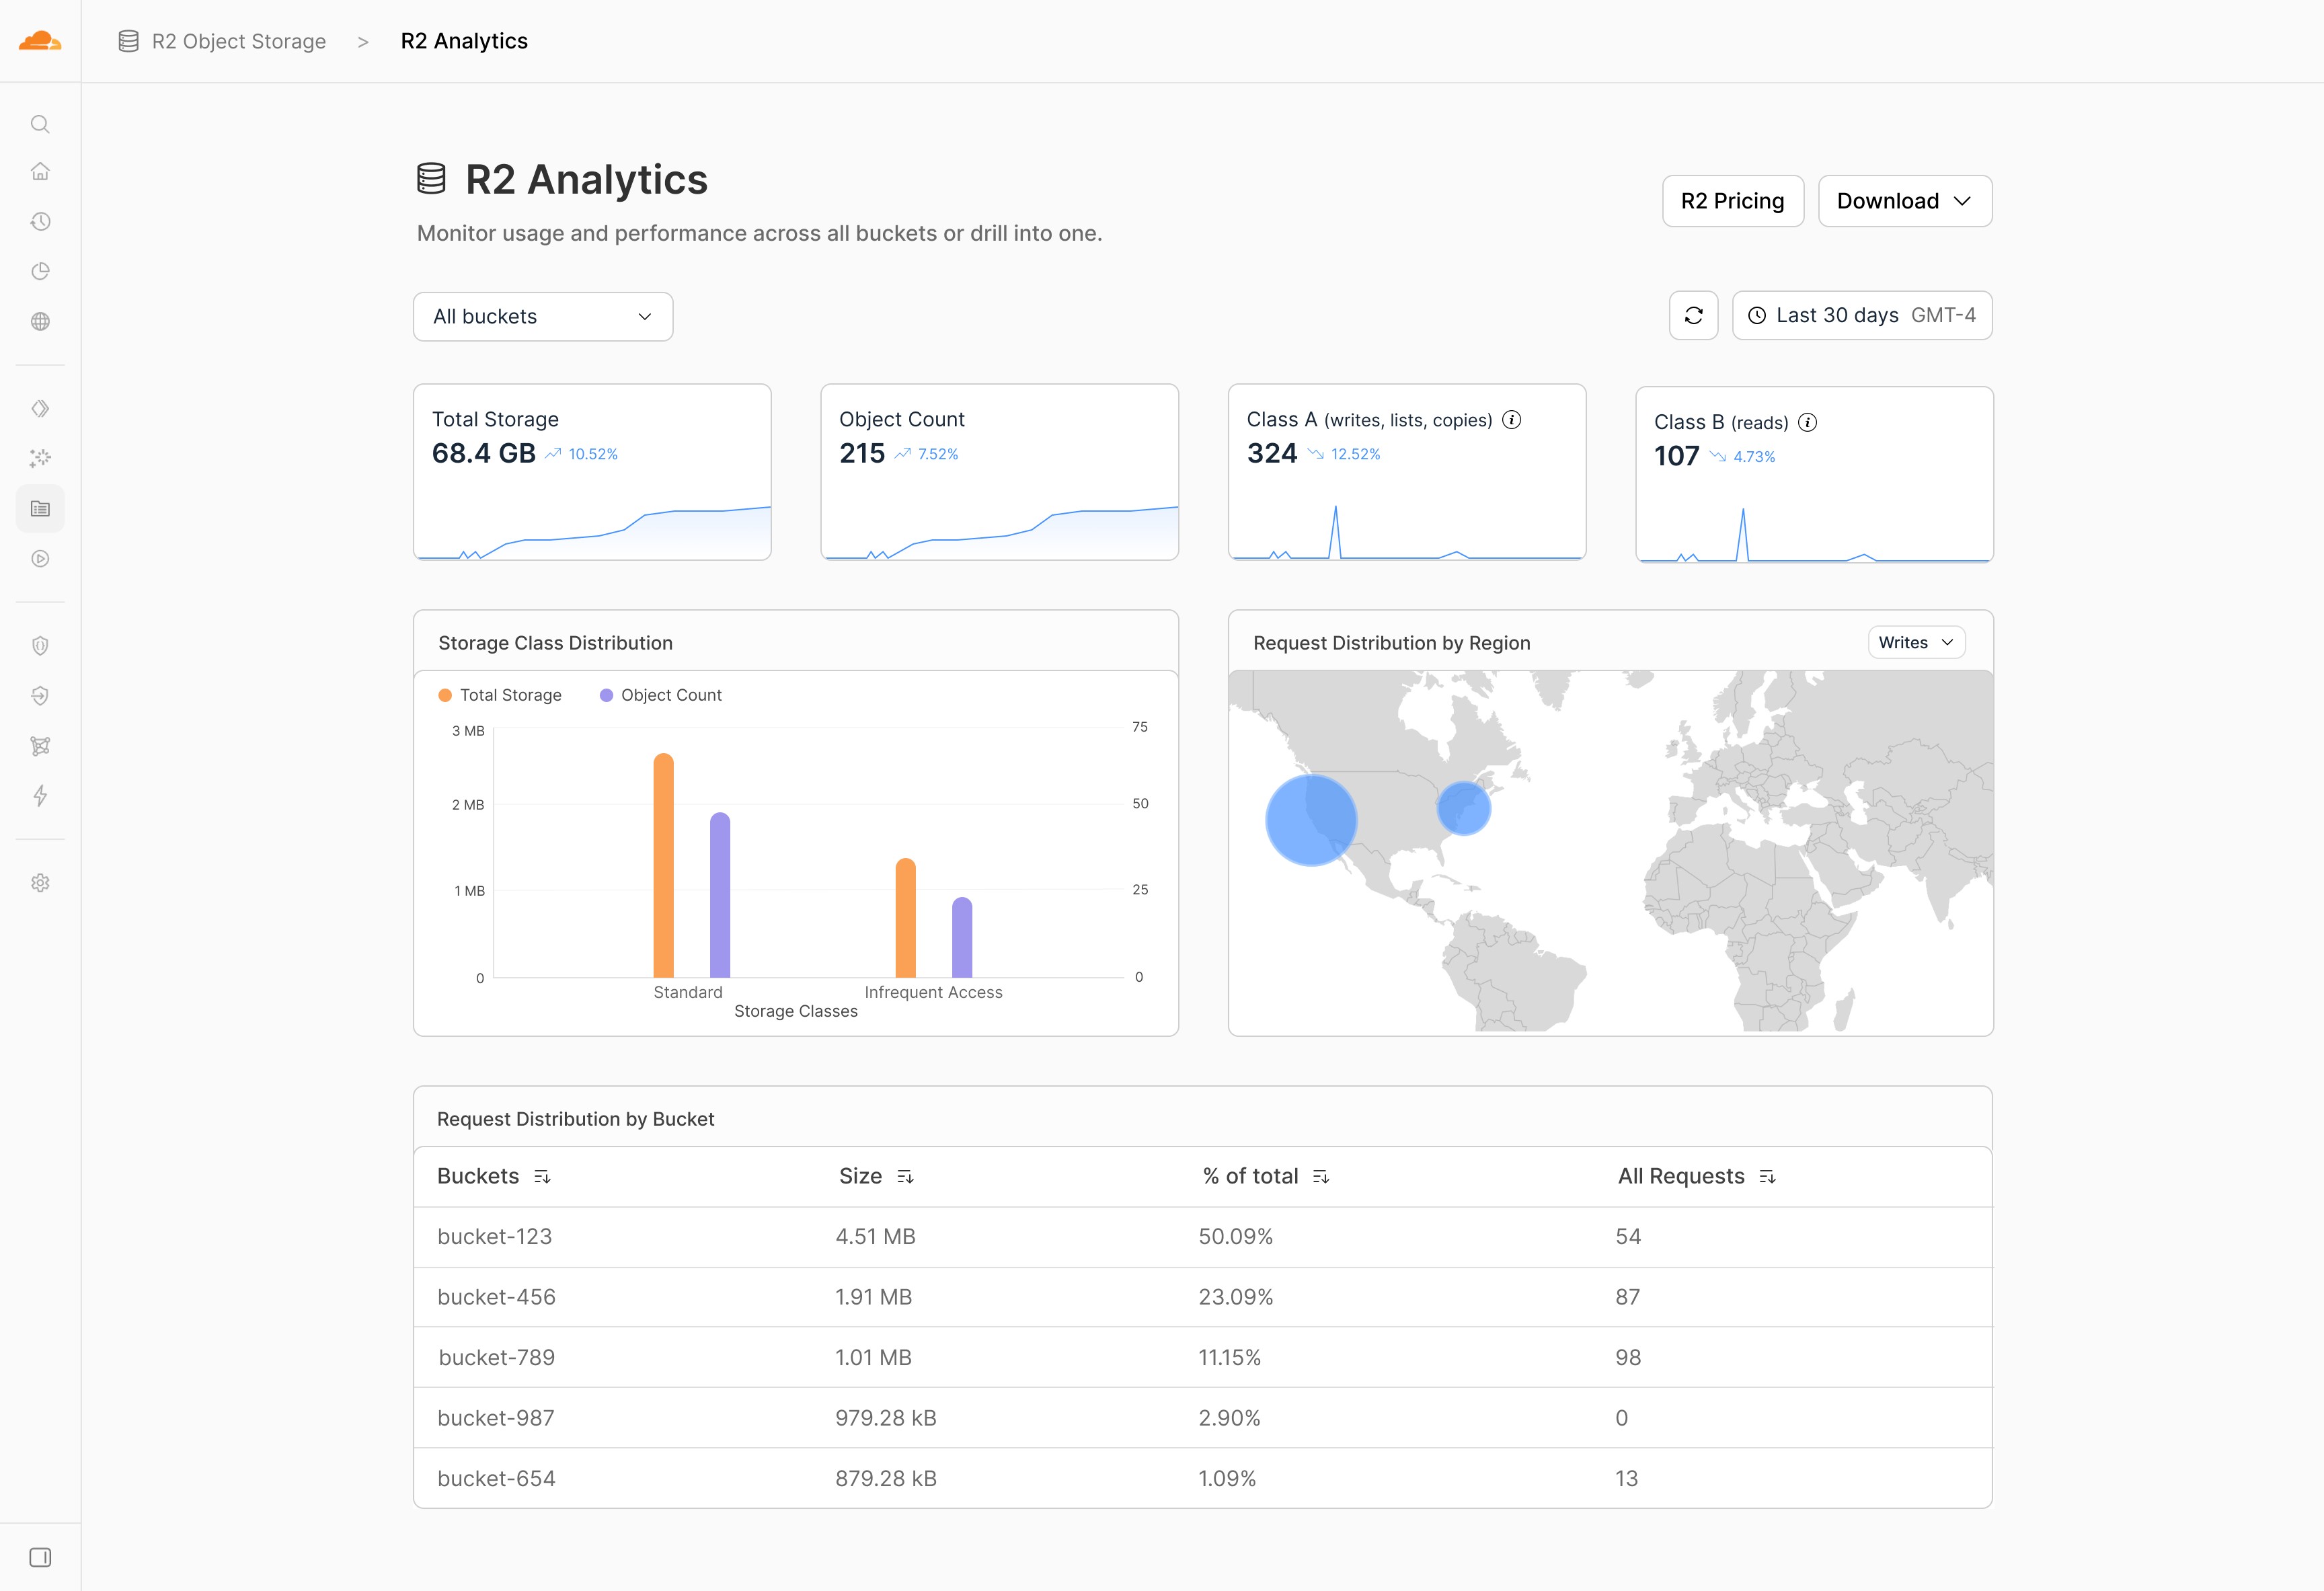The image size is (2324, 1591).
Task: Click the Cloudflare logo icon
Action: [40, 41]
